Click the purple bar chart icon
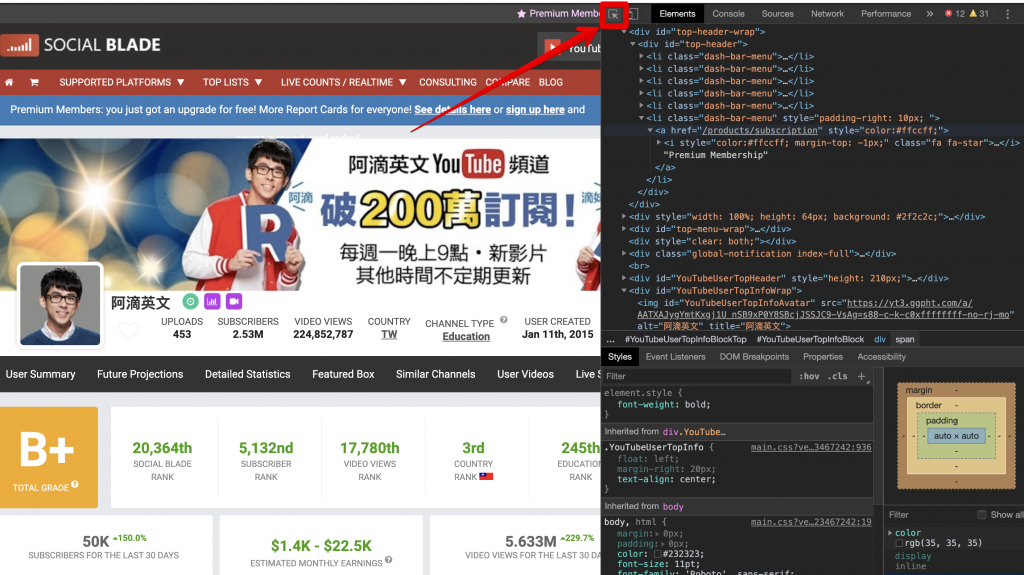Image resolution: width=1024 pixels, height=575 pixels. pos(212,301)
